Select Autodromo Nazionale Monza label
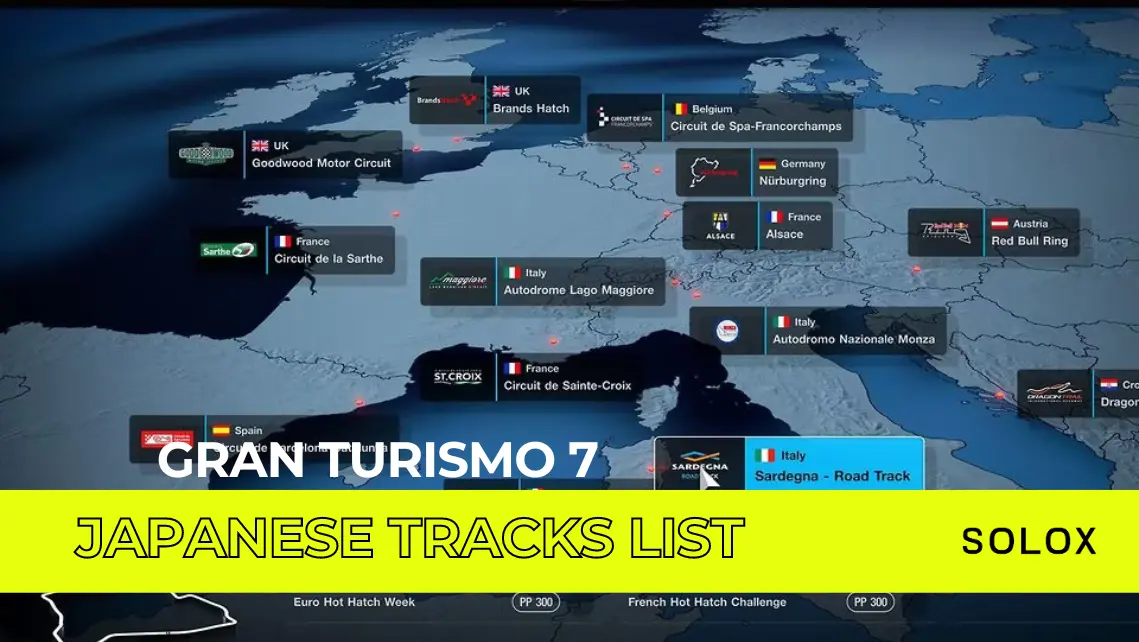This screenshot has height=642, width=1139. pyautogui.click(x=854, y=339)
